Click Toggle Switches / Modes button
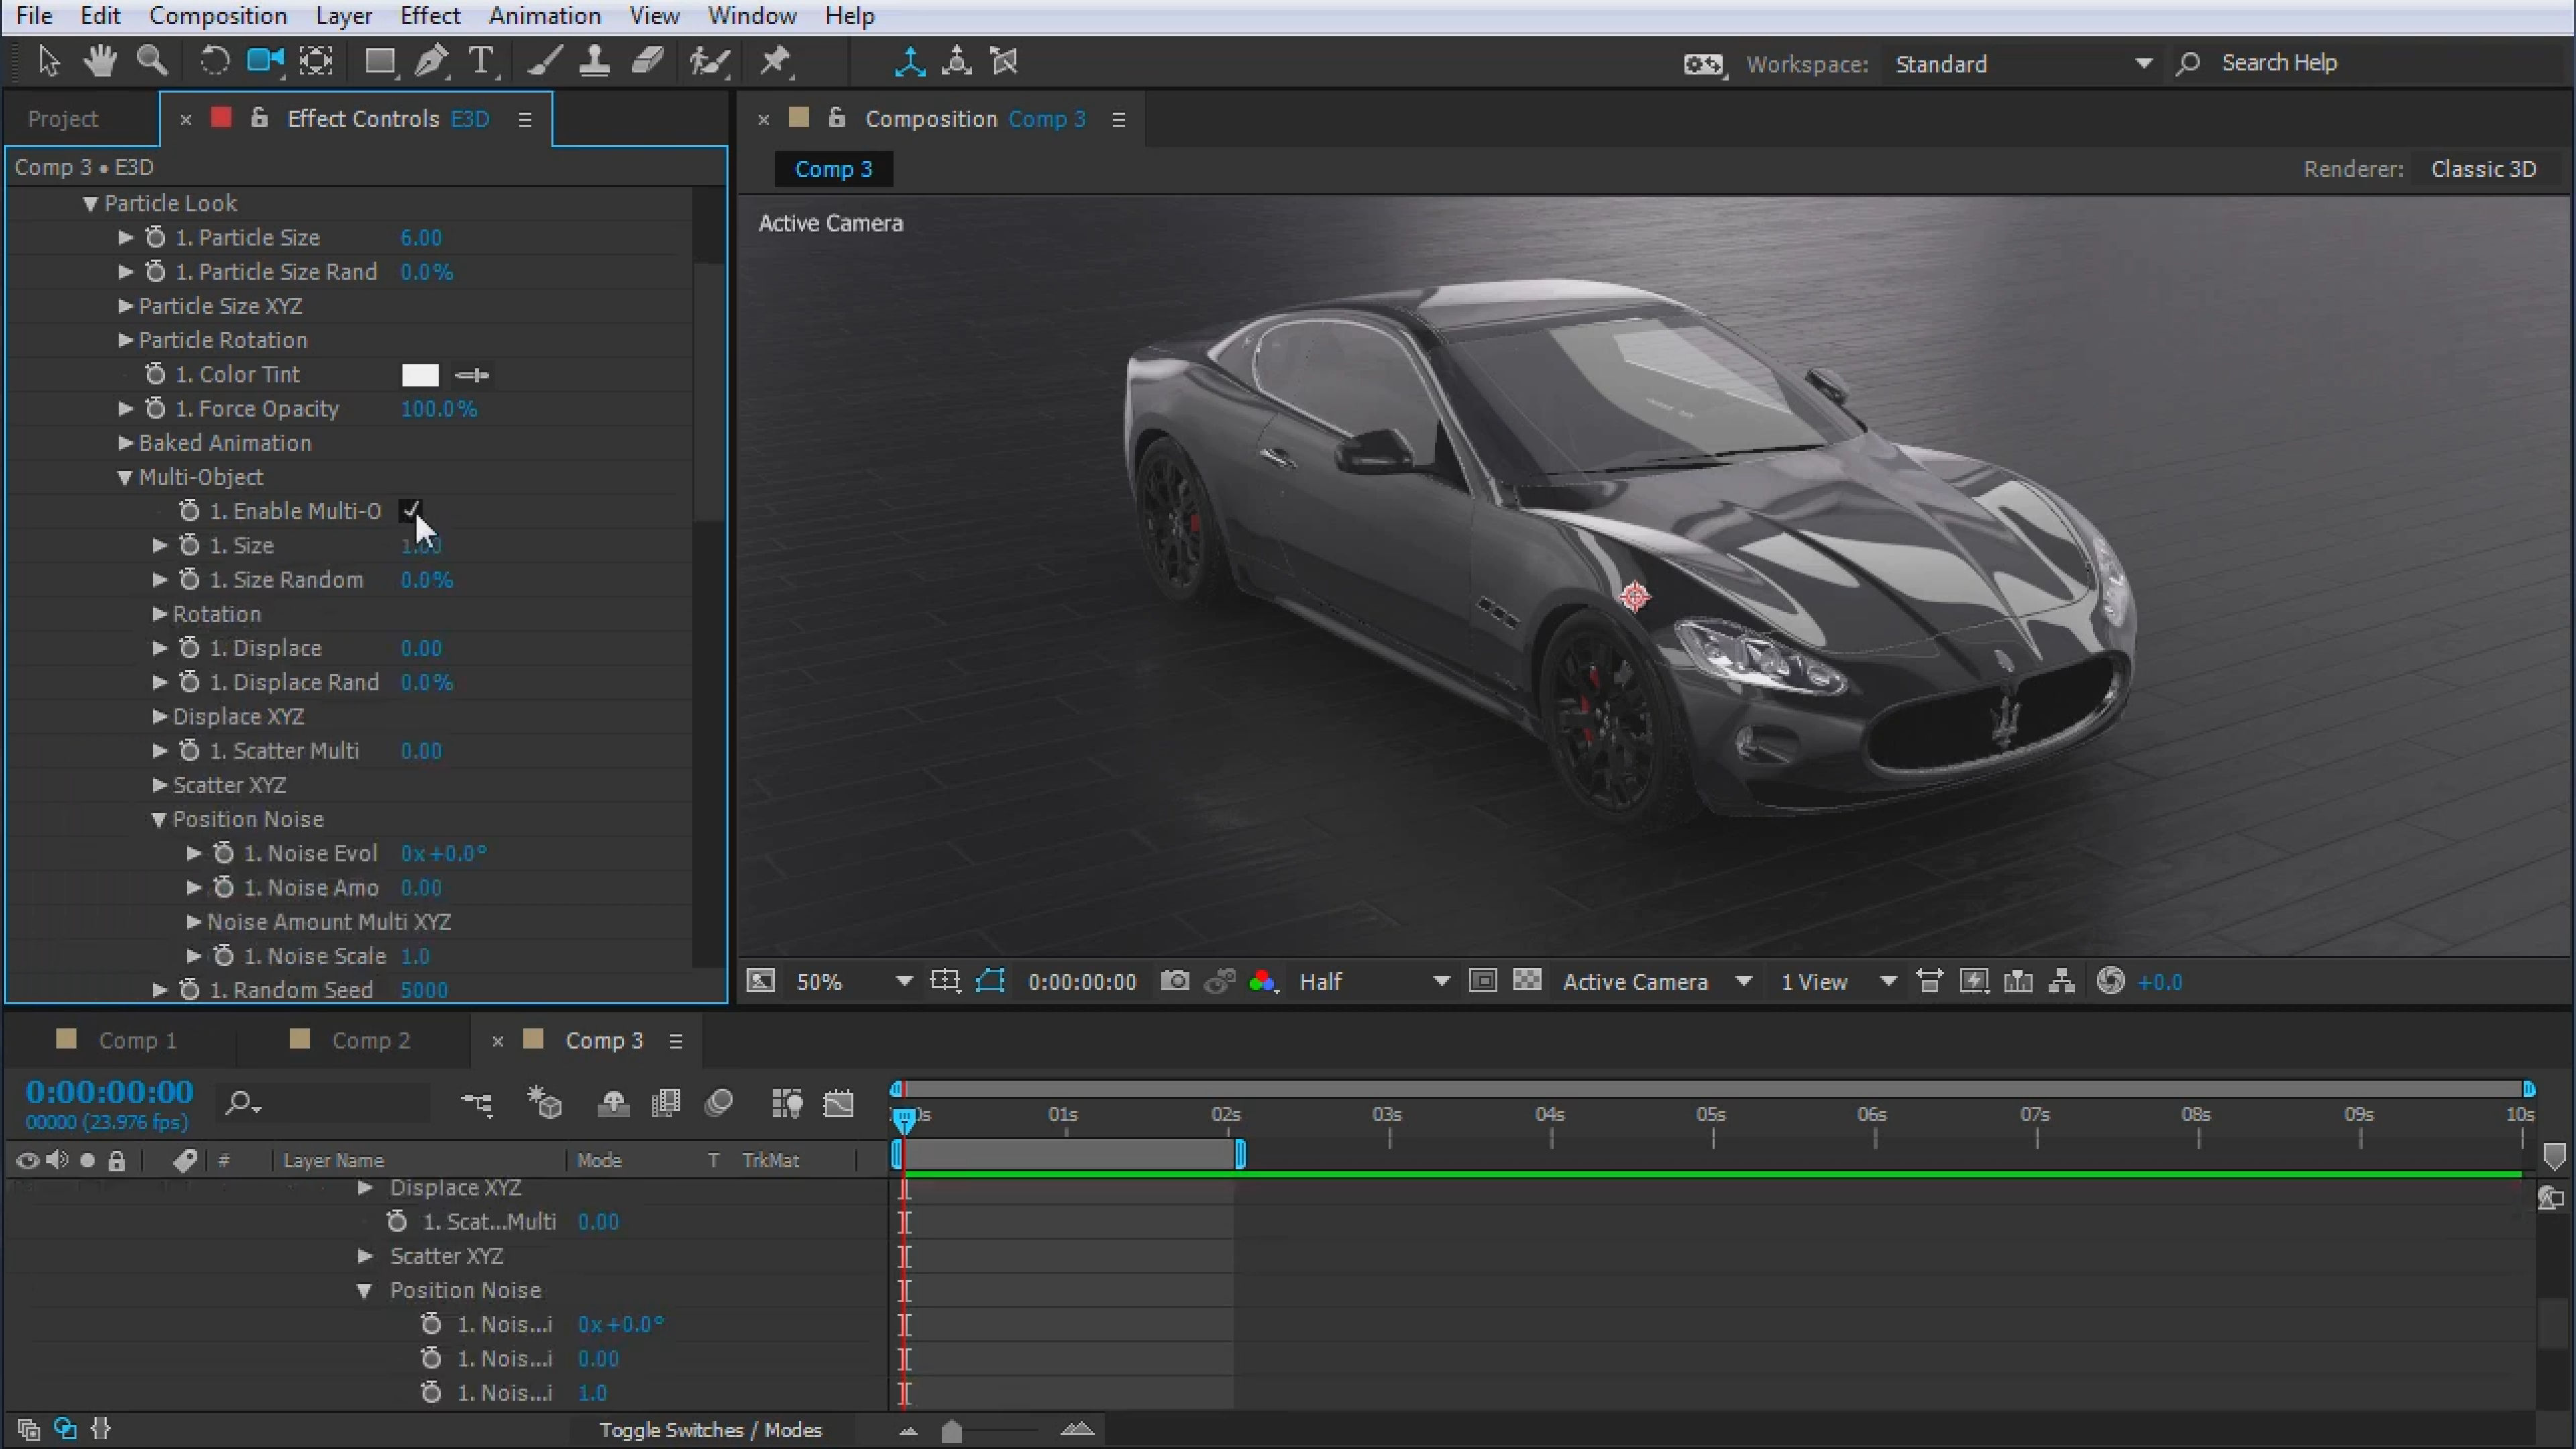The width and height of the screenshot is (2576, 1449). [710, 1430]
